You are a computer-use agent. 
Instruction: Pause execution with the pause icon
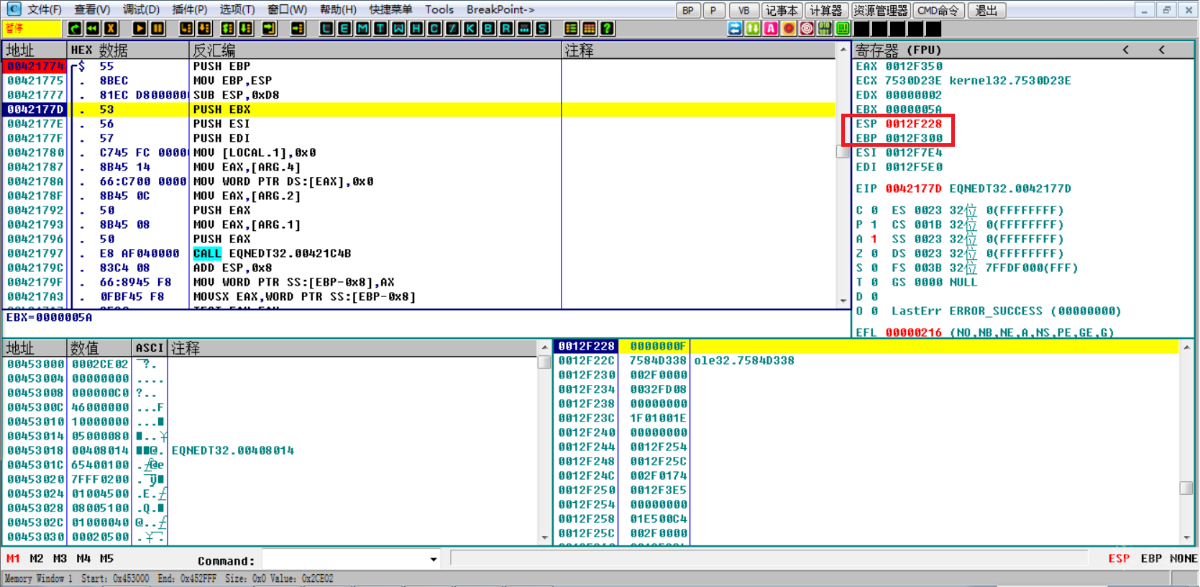157,28
